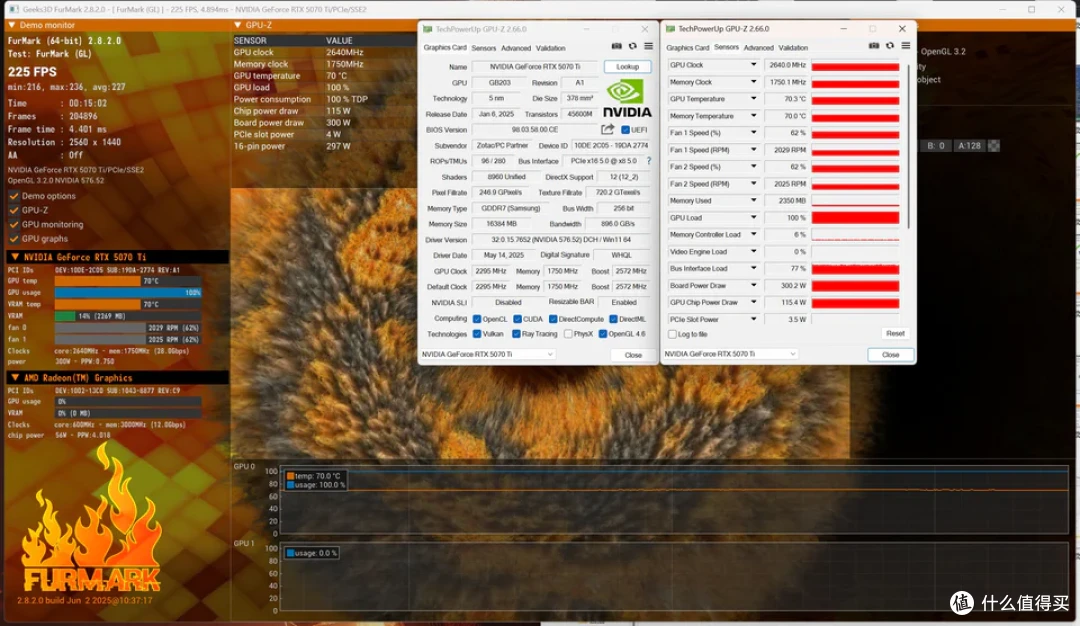The image size is (1080, 626).
Task: Click the A:128 button
Action: click(x=969, y=145)
